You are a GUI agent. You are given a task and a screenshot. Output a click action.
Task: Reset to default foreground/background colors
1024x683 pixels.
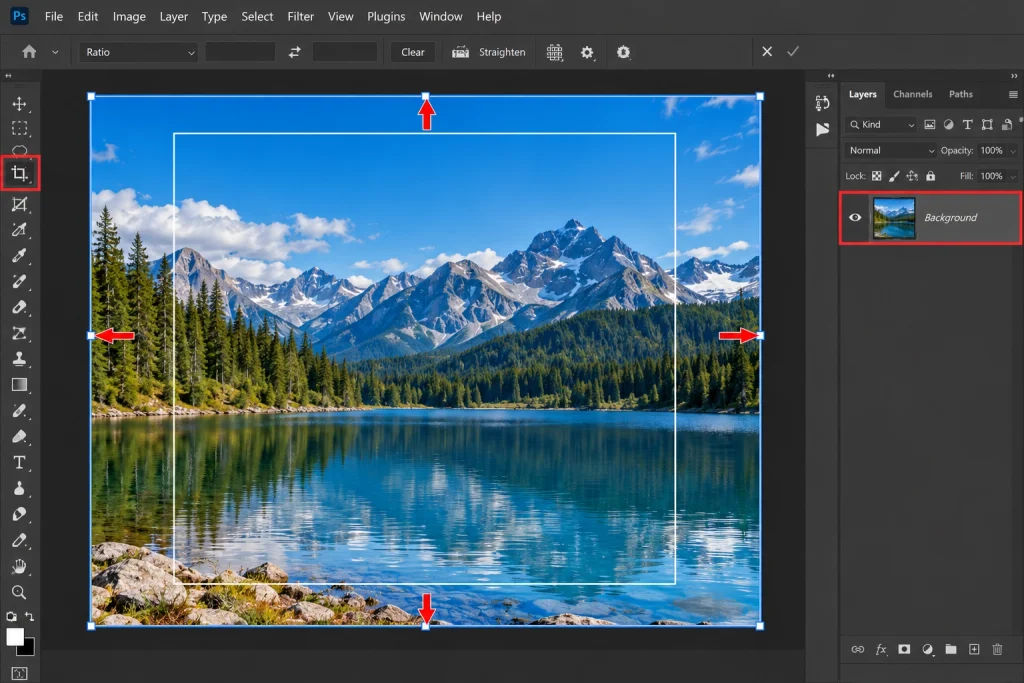[x=11, y=616]
